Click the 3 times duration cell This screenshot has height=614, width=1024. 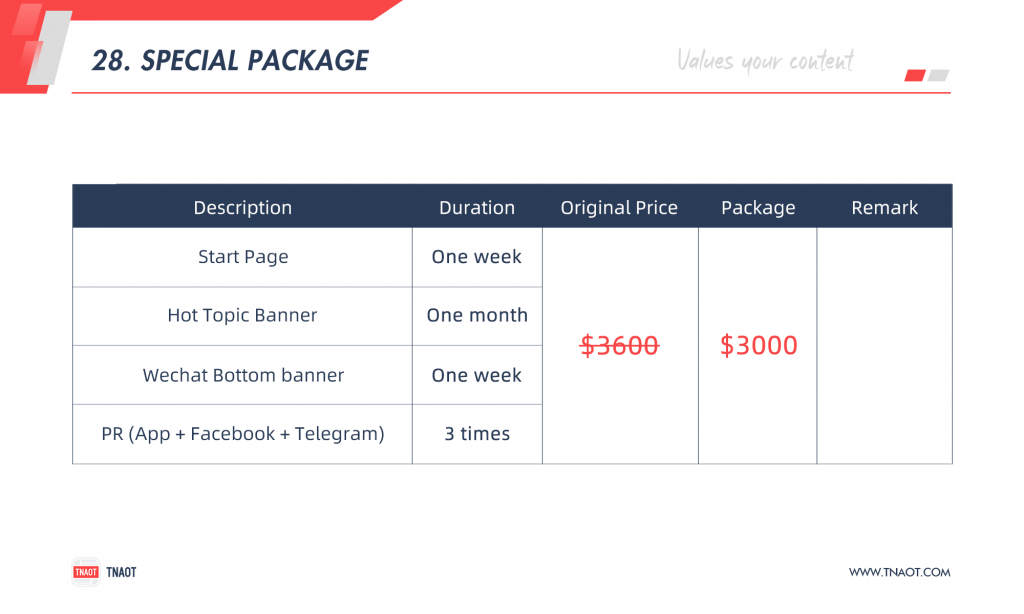pos(477,434)
